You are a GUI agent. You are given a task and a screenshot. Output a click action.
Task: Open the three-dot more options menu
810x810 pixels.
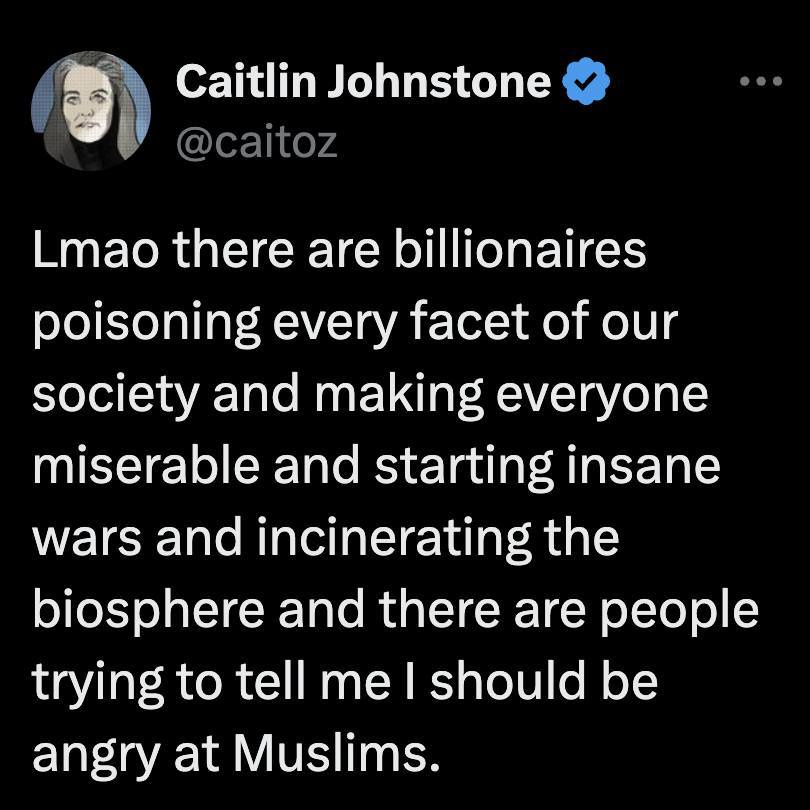(x=761, y=81)
